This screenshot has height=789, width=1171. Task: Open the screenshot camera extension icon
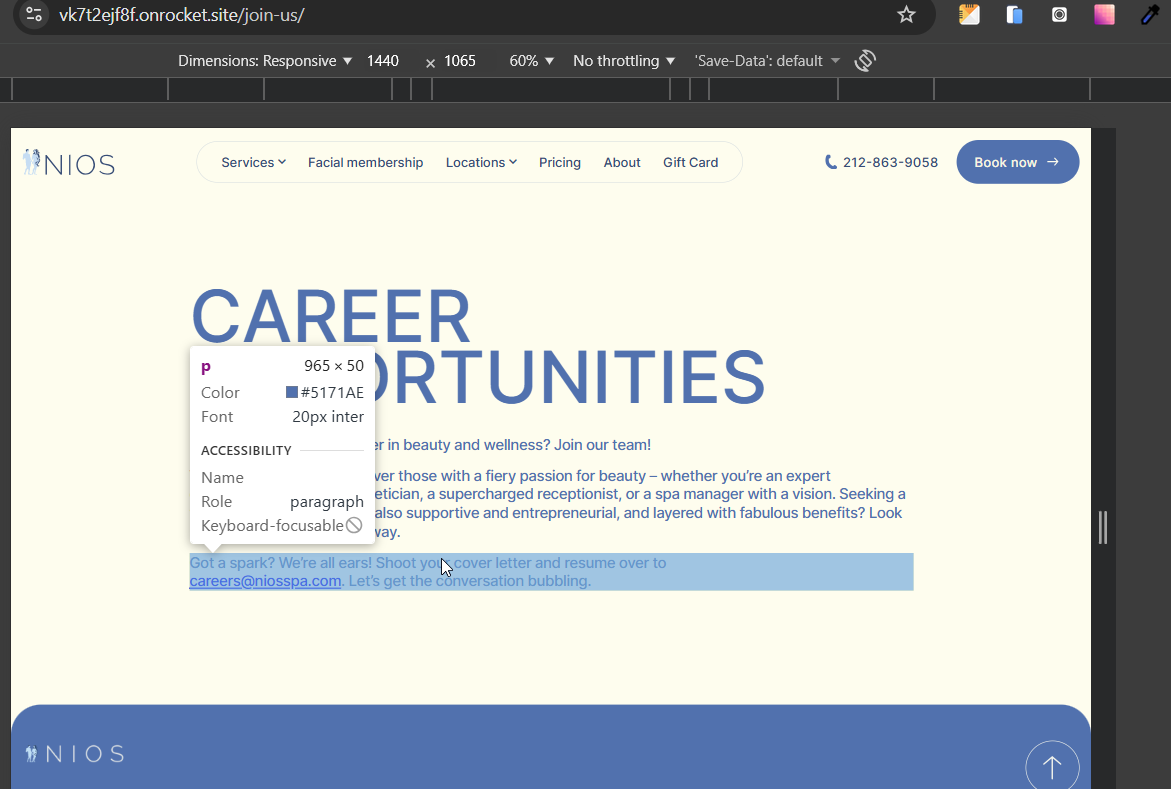point(1059,14)
